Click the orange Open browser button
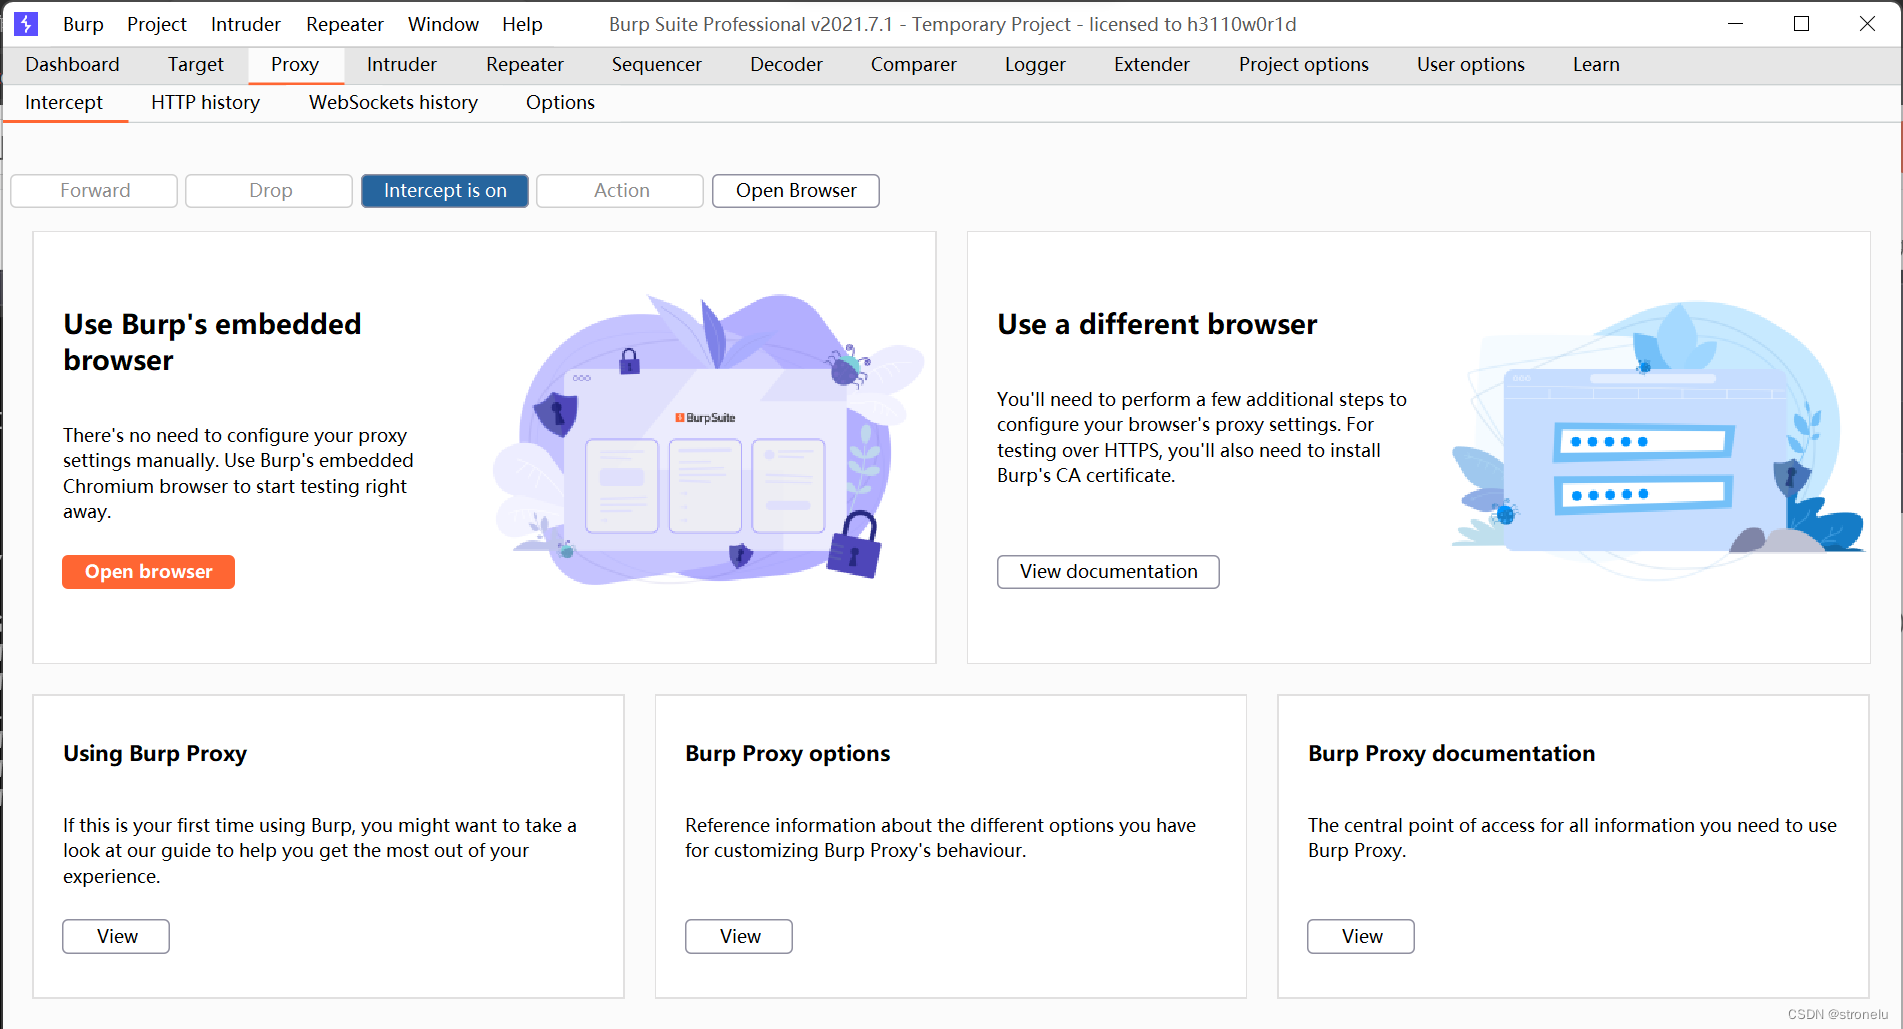 (149, 572)
